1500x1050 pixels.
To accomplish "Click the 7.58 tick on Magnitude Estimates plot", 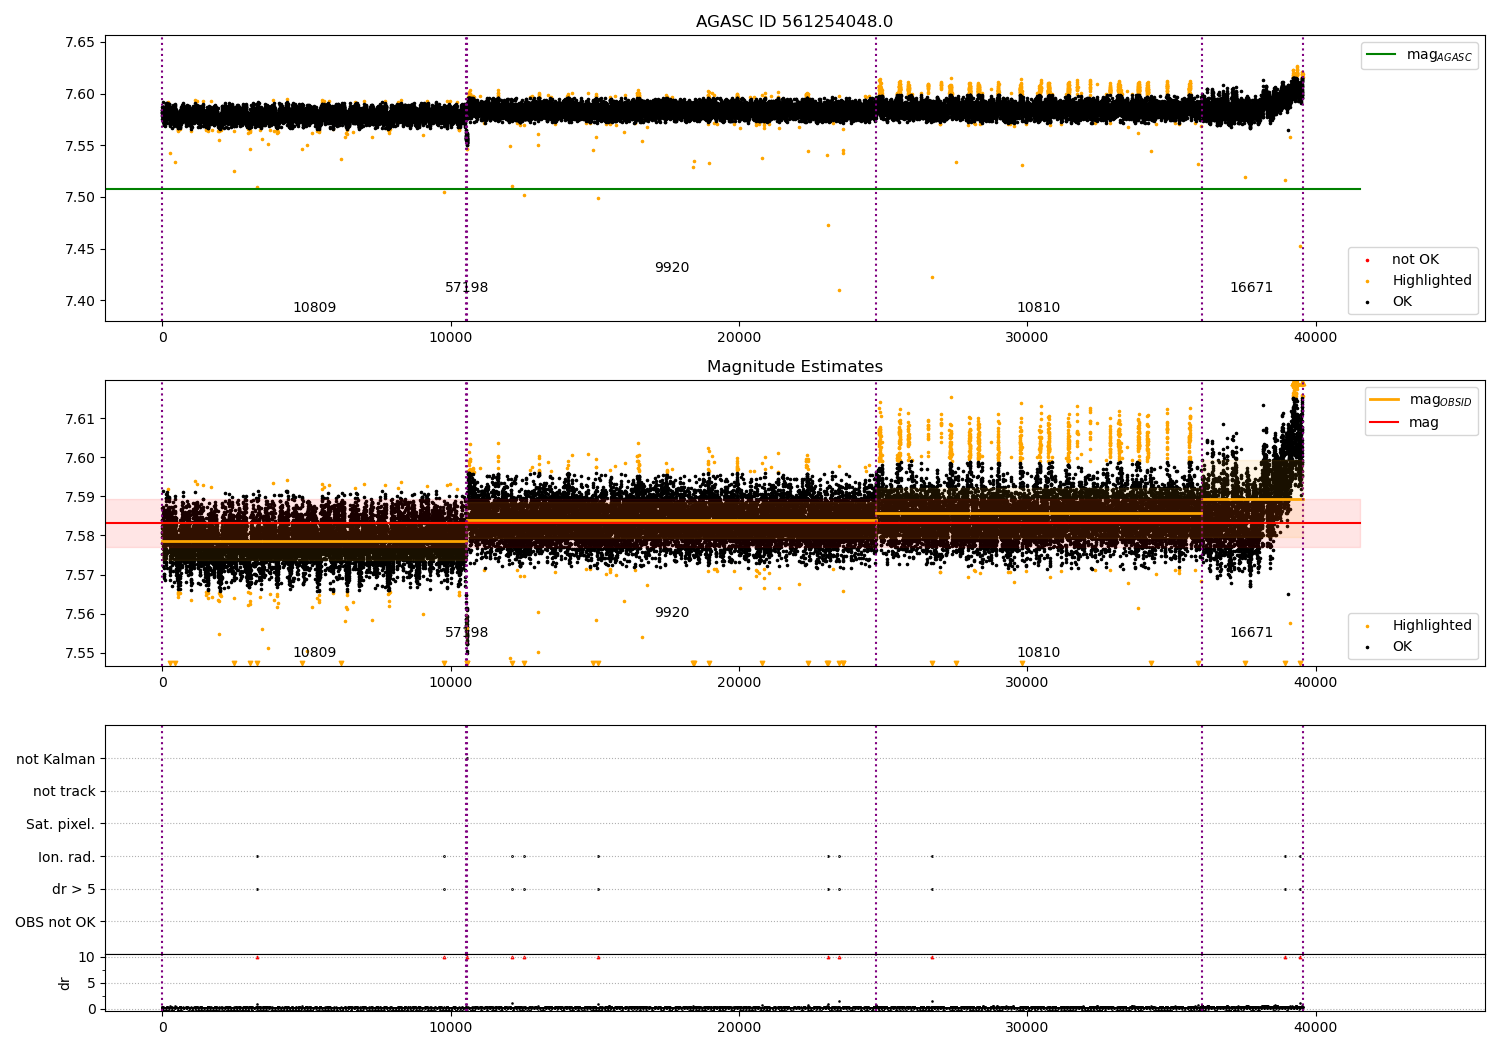I will coord(80,536).
